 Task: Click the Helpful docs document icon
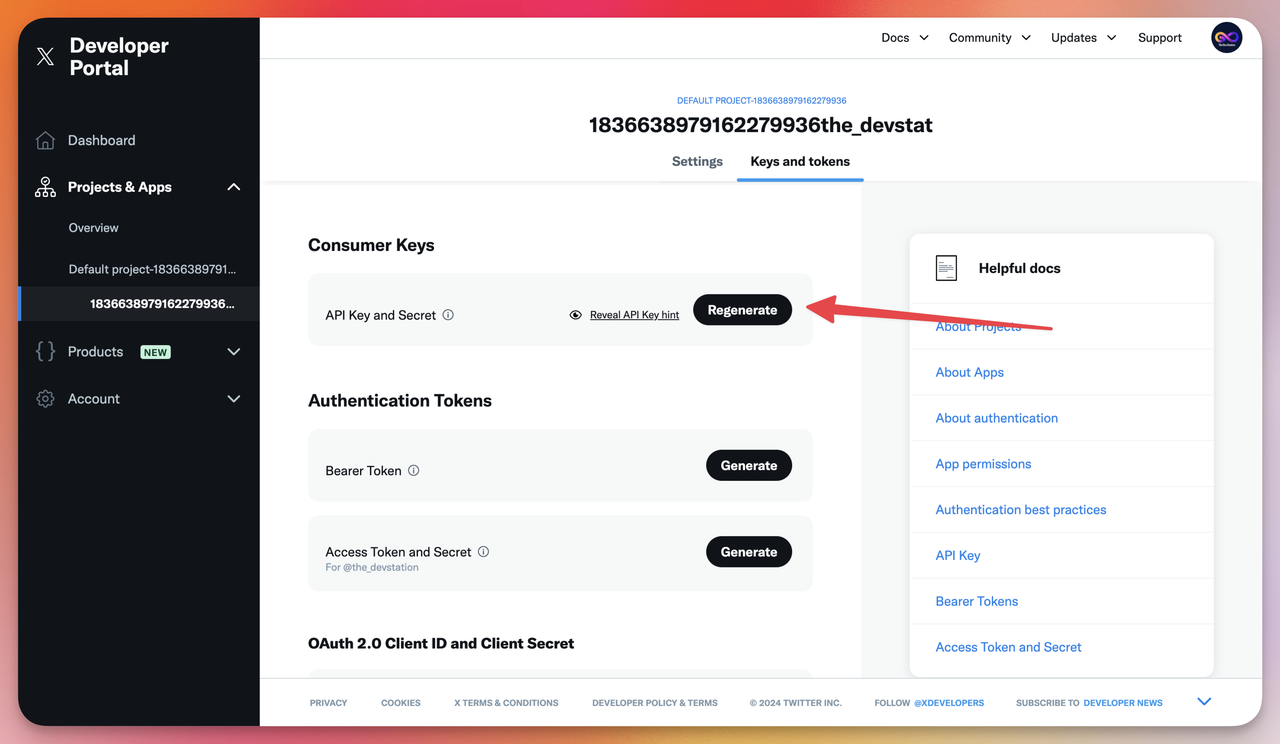click(946, 268)
